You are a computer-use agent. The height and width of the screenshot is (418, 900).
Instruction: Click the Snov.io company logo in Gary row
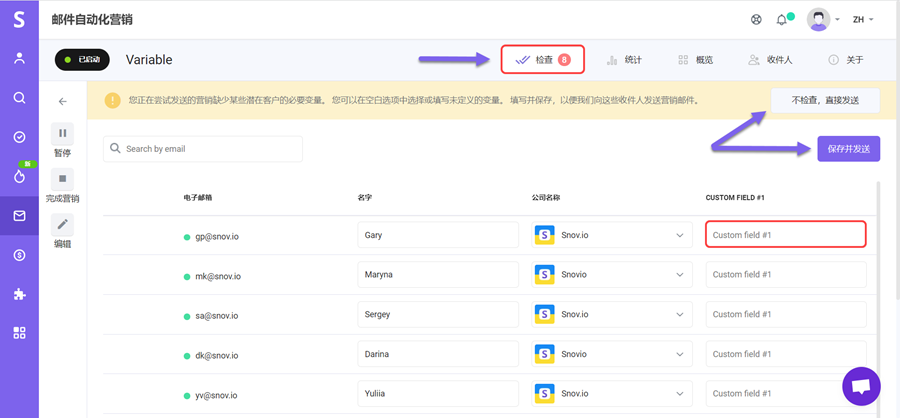pyautogui.click(x=544, y=235)
